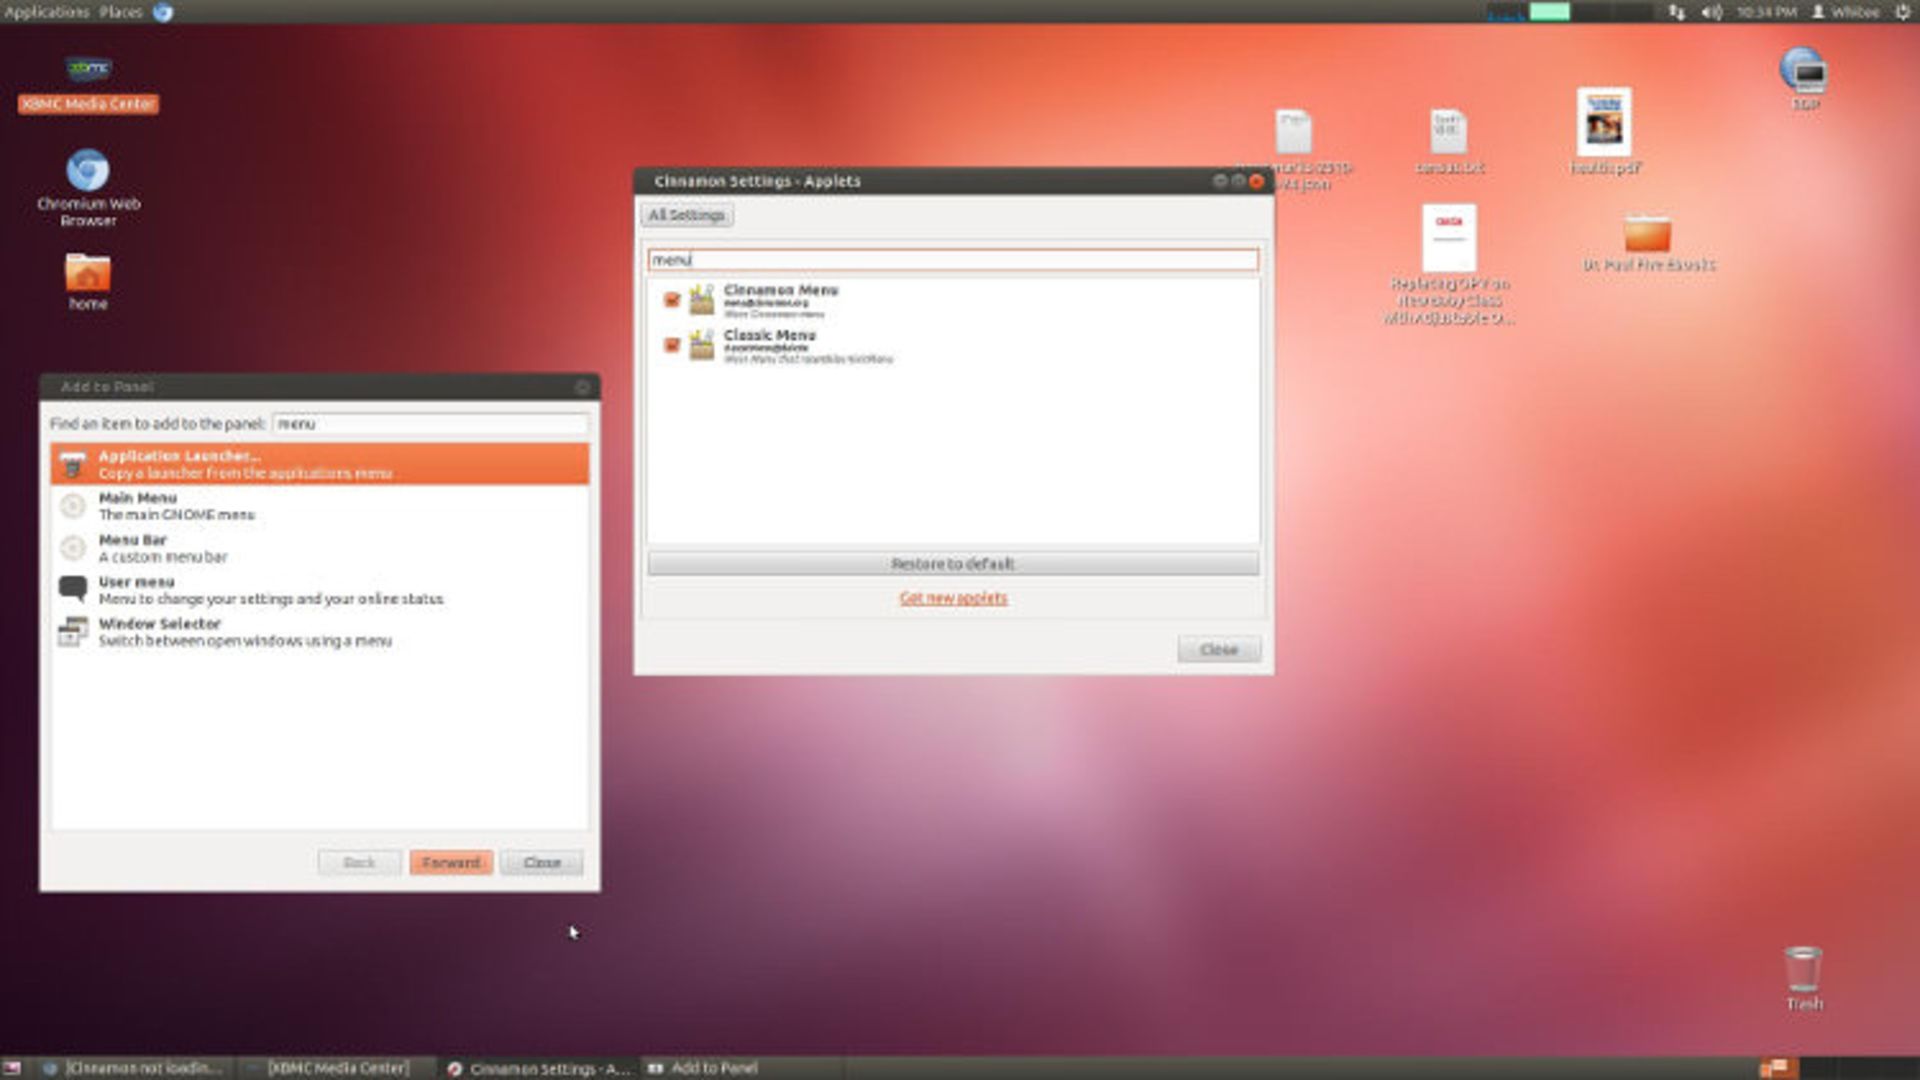Launch Chromium Web Browser desktop icon

point(88,171)
